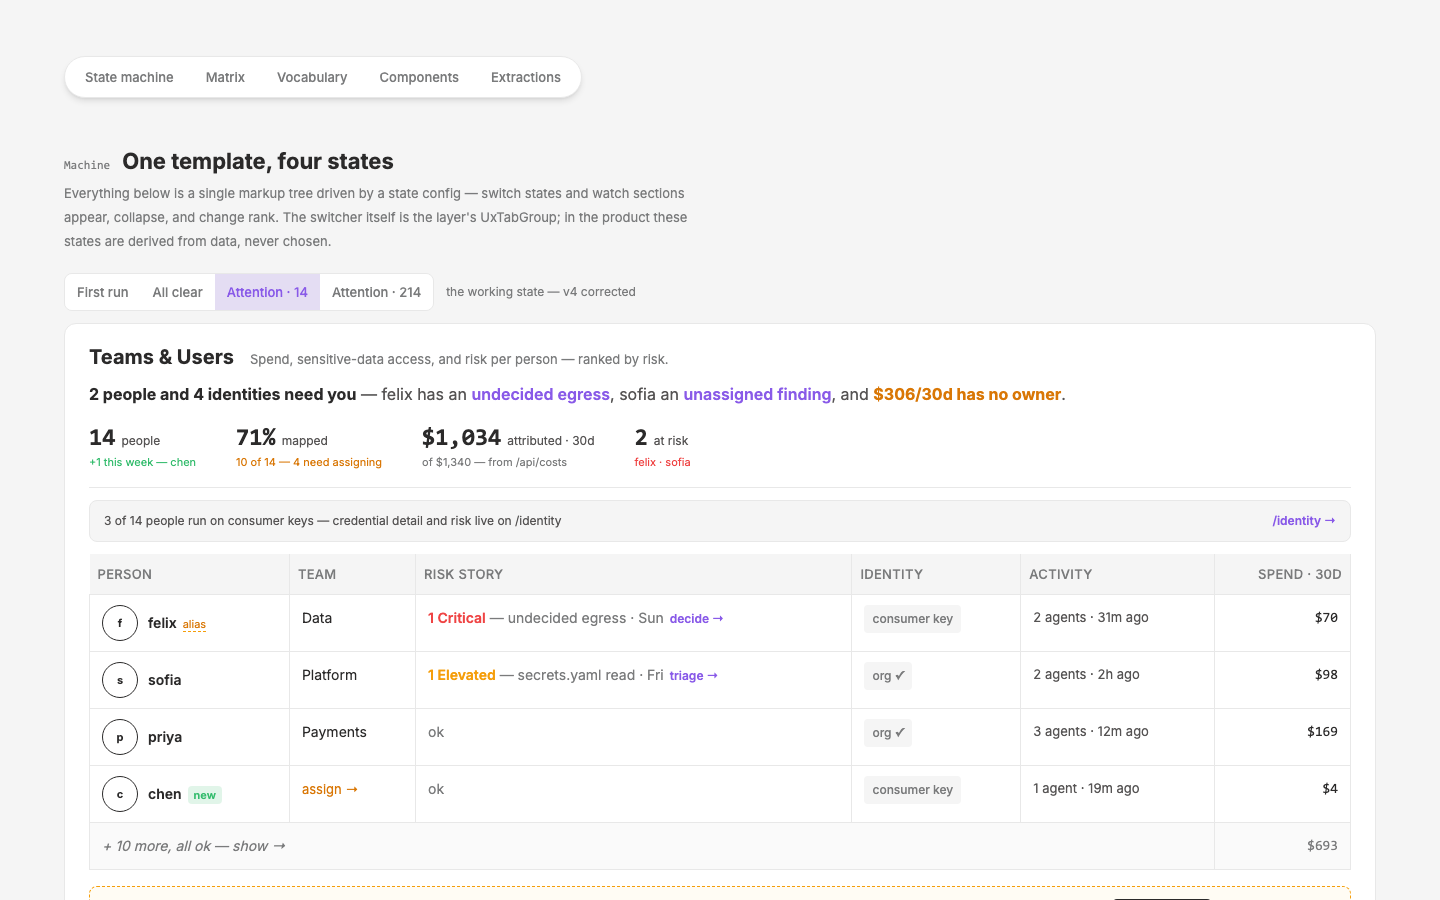Screen dimensions: 1440x900
Task: Switch to the Matrix tab
Action: point(225,77)
